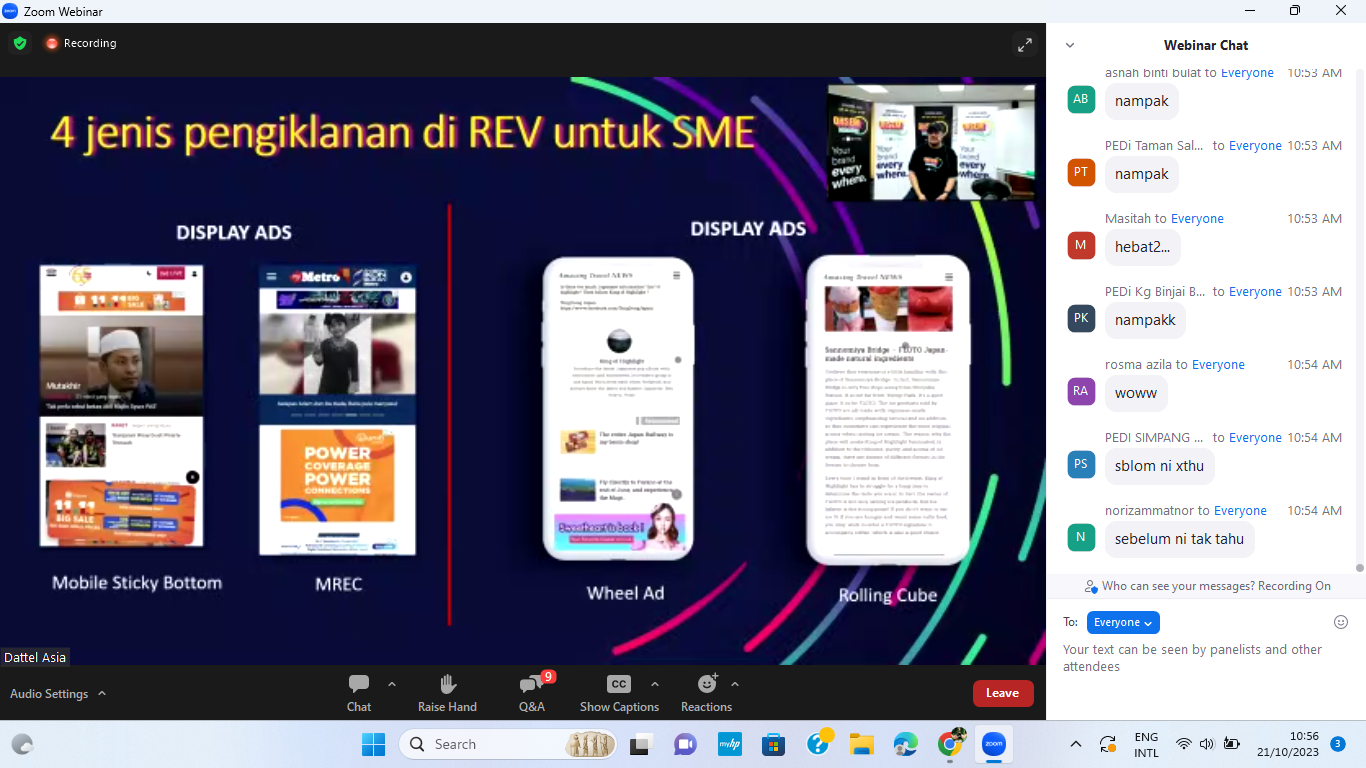This screenshot has height=768, width=1366.
Task: Click Everyone link in Masitah's message
Action: point(1197,218)
